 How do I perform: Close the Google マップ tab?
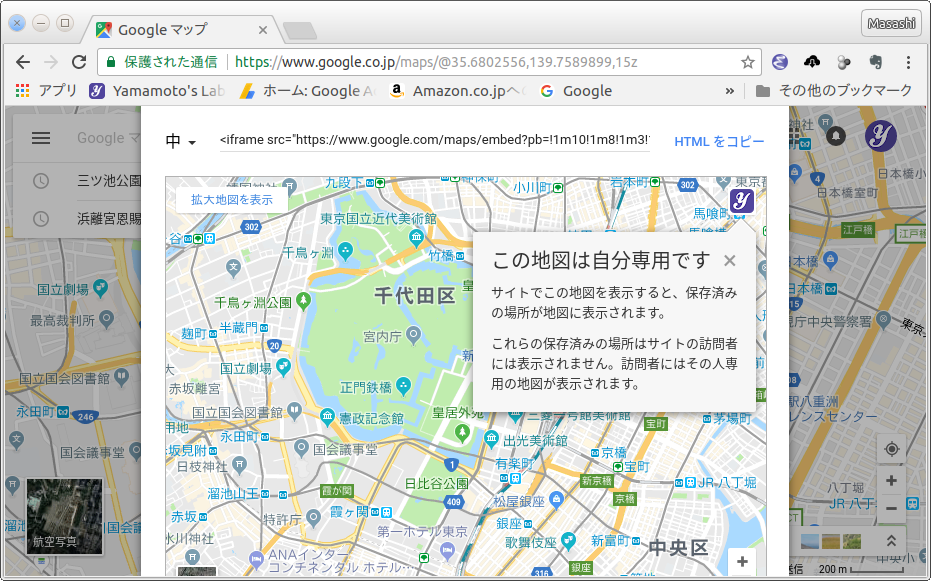[x=263, y=30]
